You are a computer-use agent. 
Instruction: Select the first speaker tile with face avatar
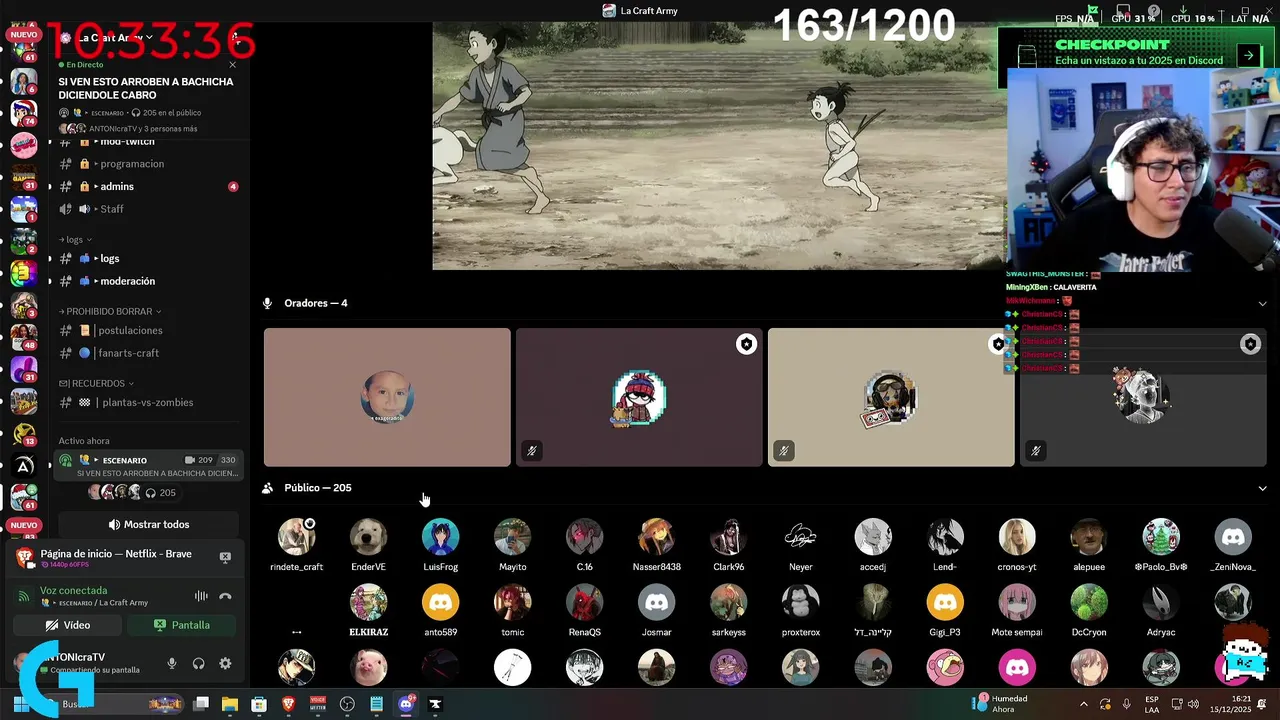click(387, 397)
